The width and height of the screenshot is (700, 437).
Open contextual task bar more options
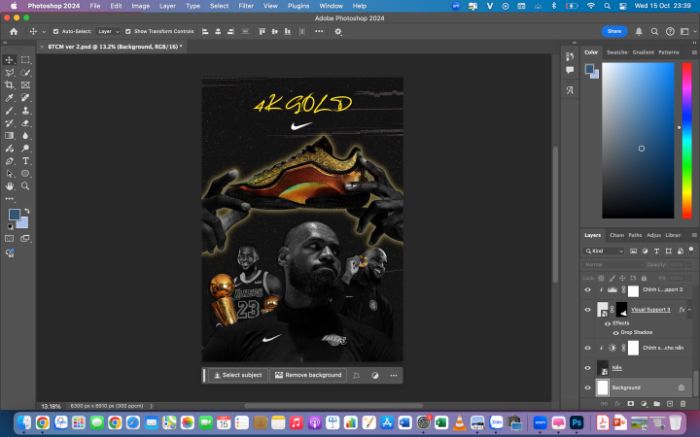click(x=393, y=375)
